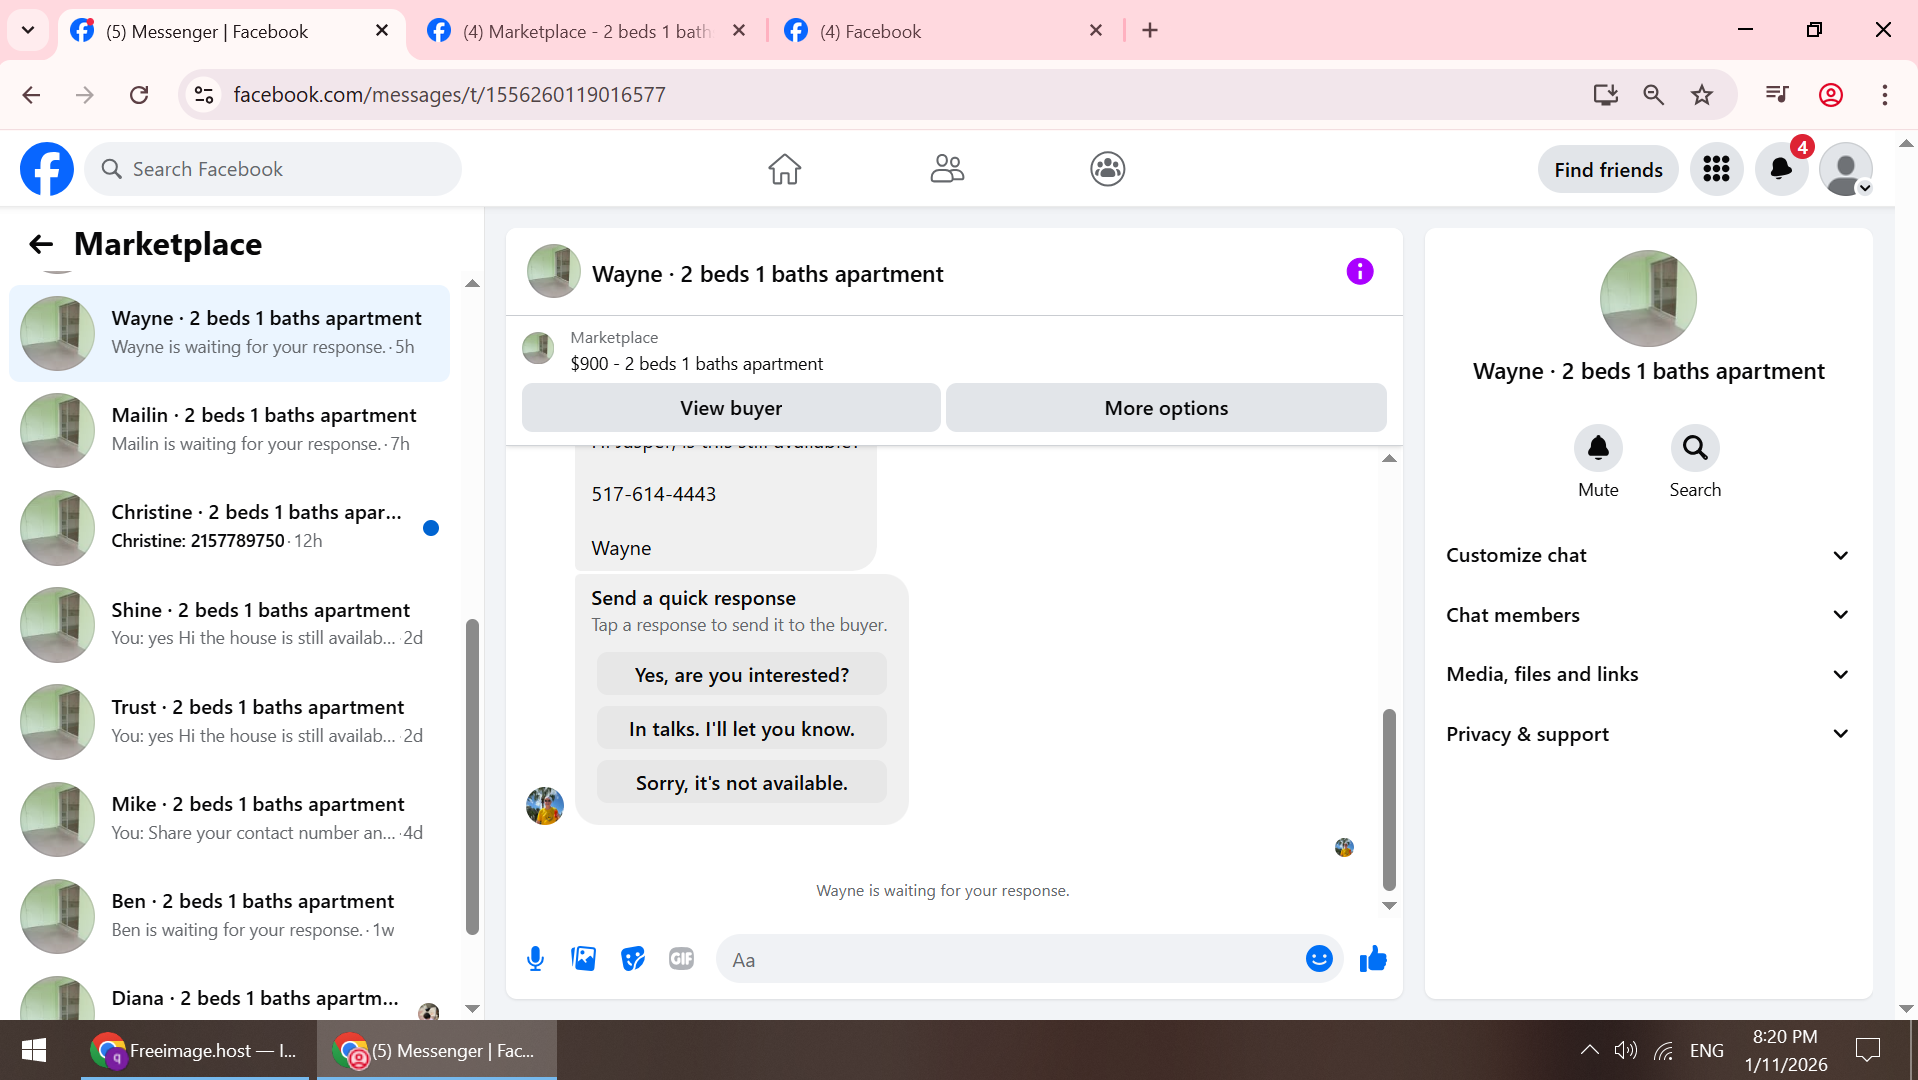Open a new browser tab
Viewport: 1918px width, 1080px height.
tap(1150, 31)
